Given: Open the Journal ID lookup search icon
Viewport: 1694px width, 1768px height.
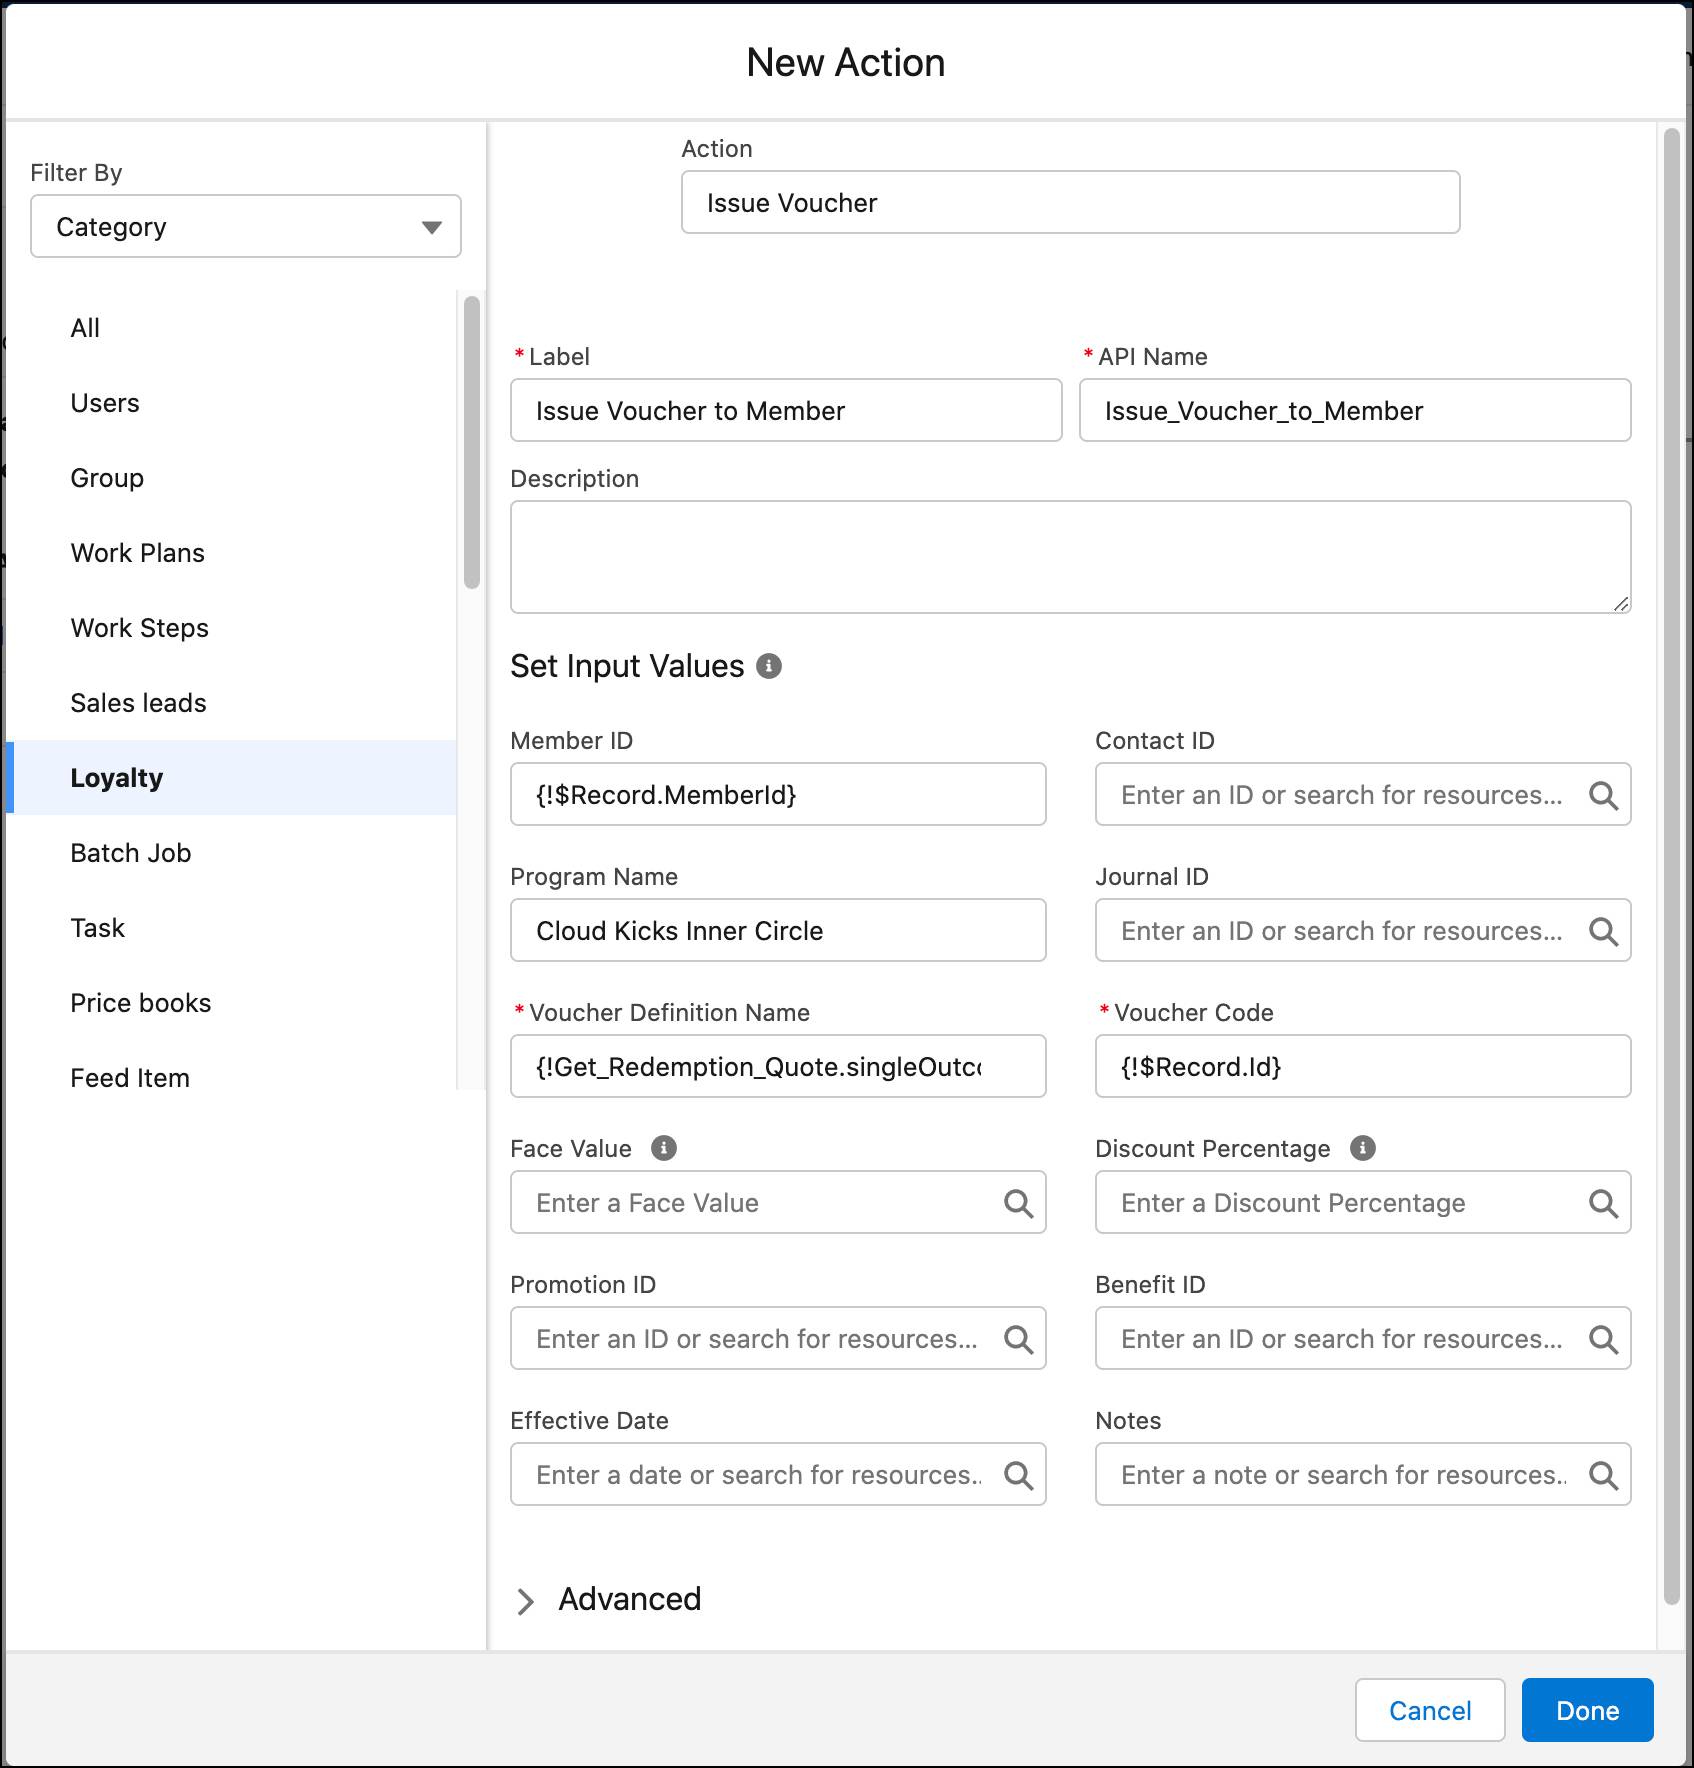Looking at the screenshot, I should [x=1605, y=930].
